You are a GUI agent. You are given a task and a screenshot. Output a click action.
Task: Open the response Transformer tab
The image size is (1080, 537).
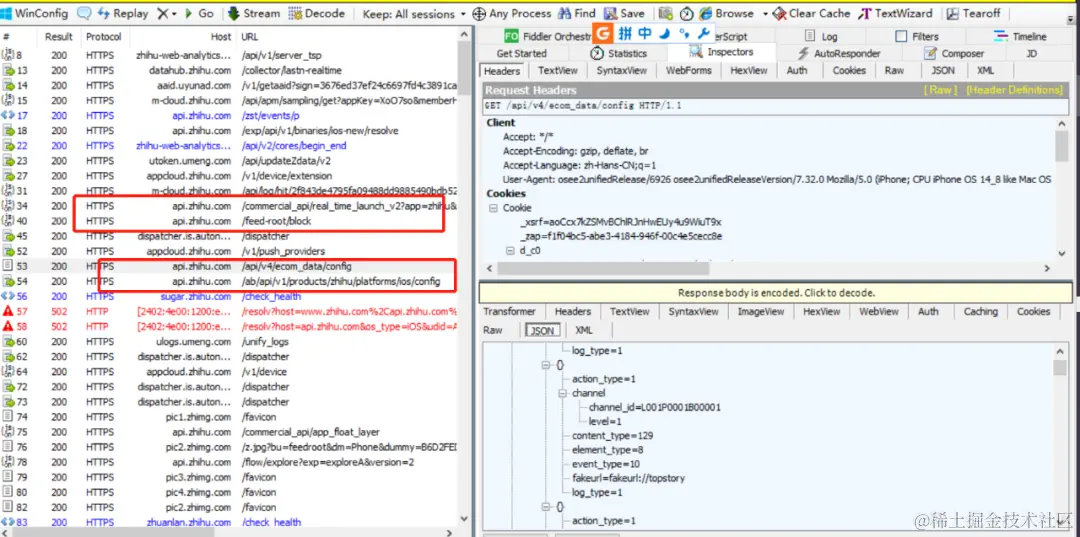[509, 312]
